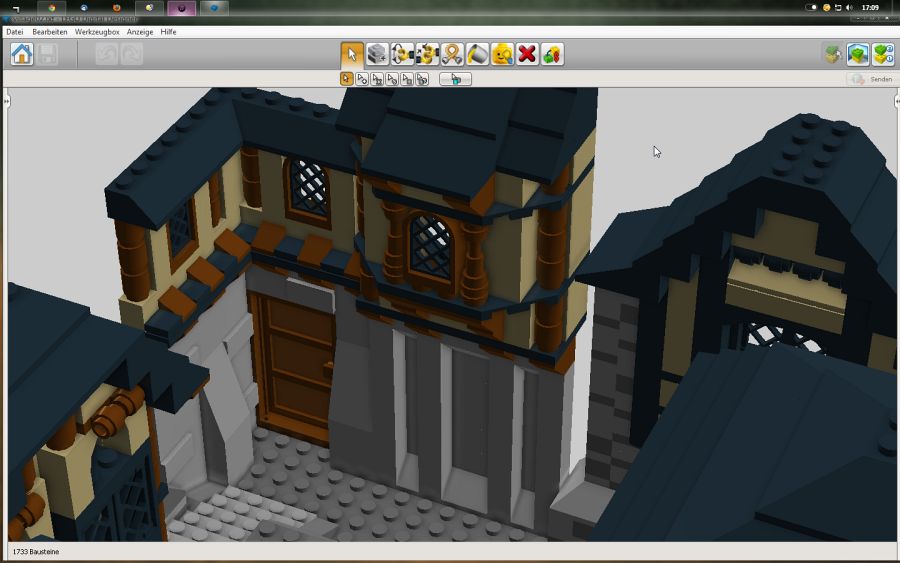Click the Senden button
900x563 pixels.
coord(872,79)
